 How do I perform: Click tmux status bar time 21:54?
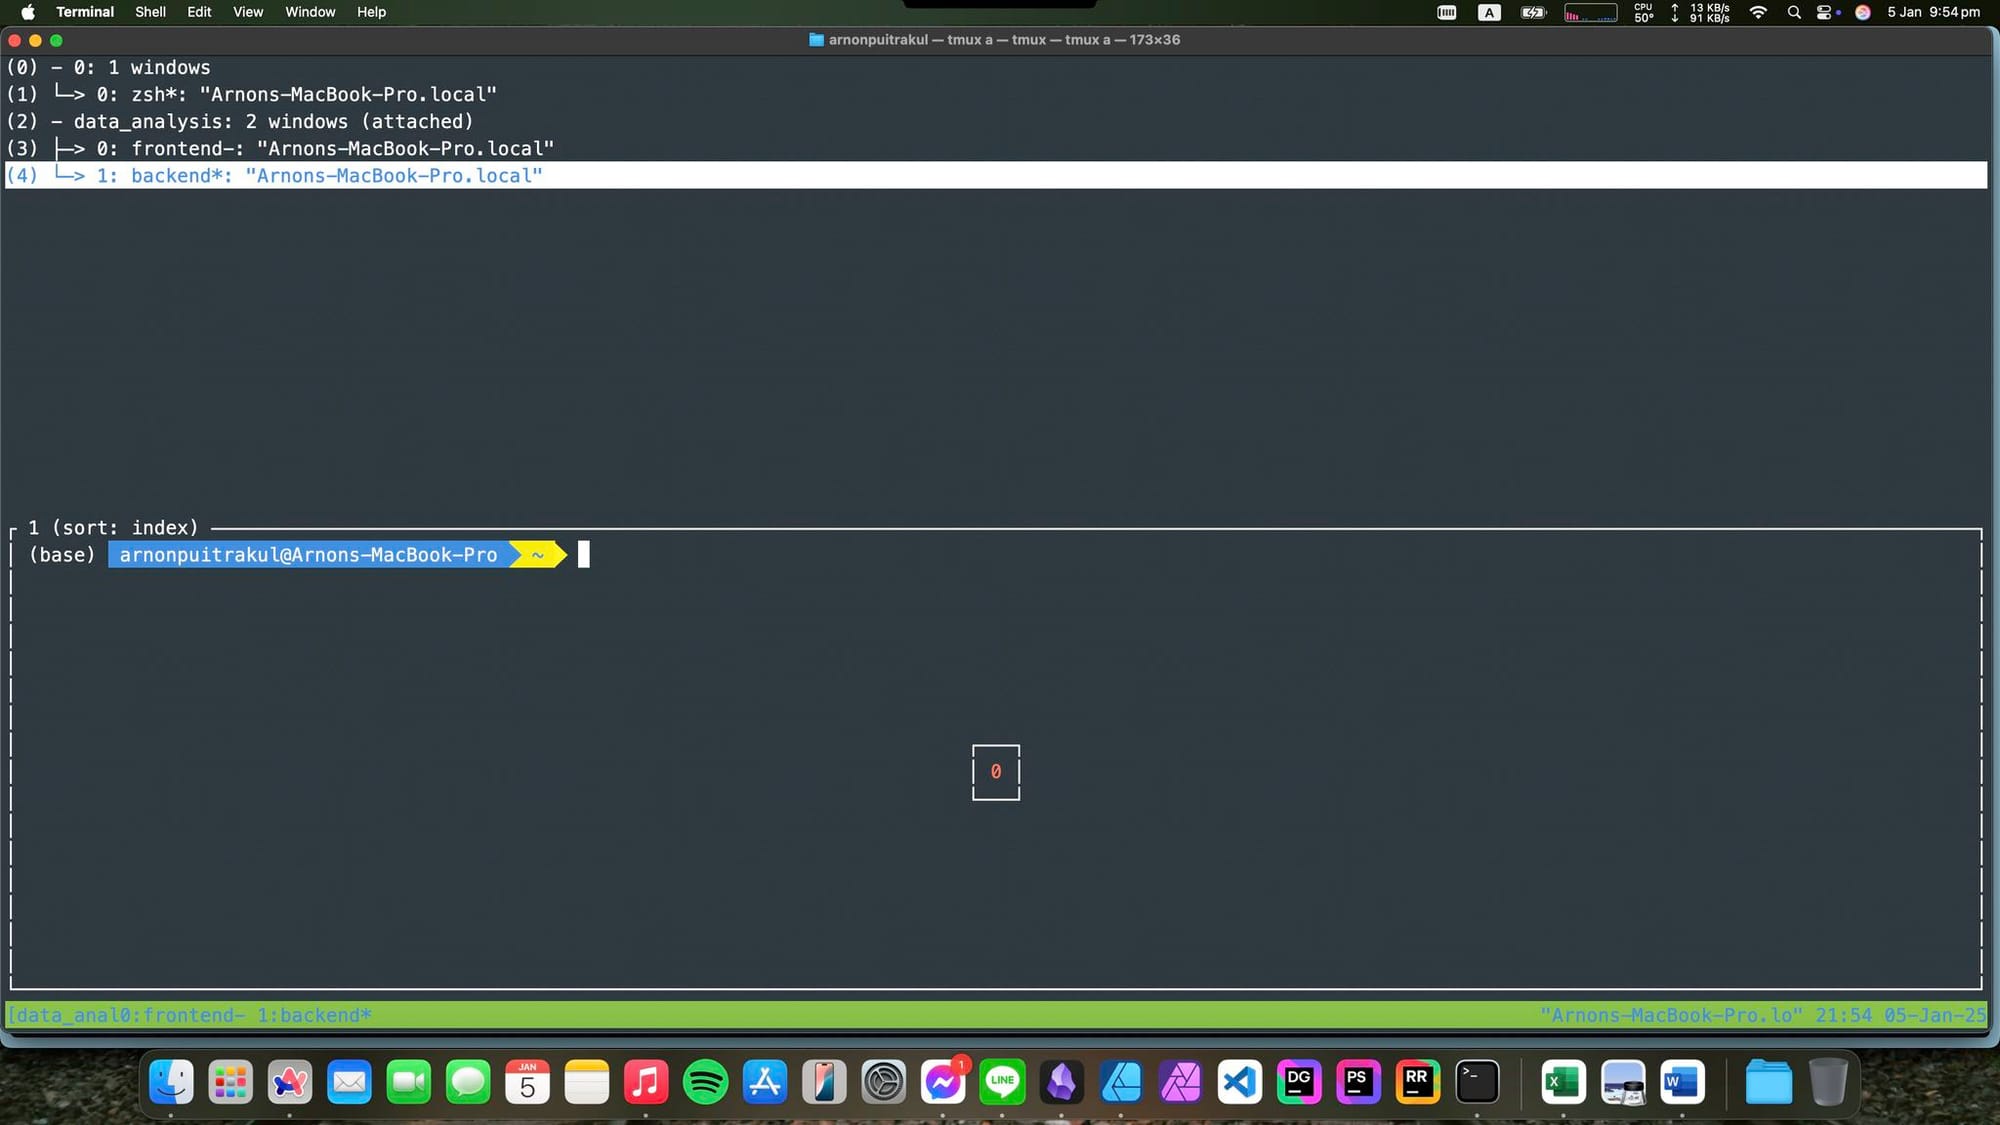1843,1015
